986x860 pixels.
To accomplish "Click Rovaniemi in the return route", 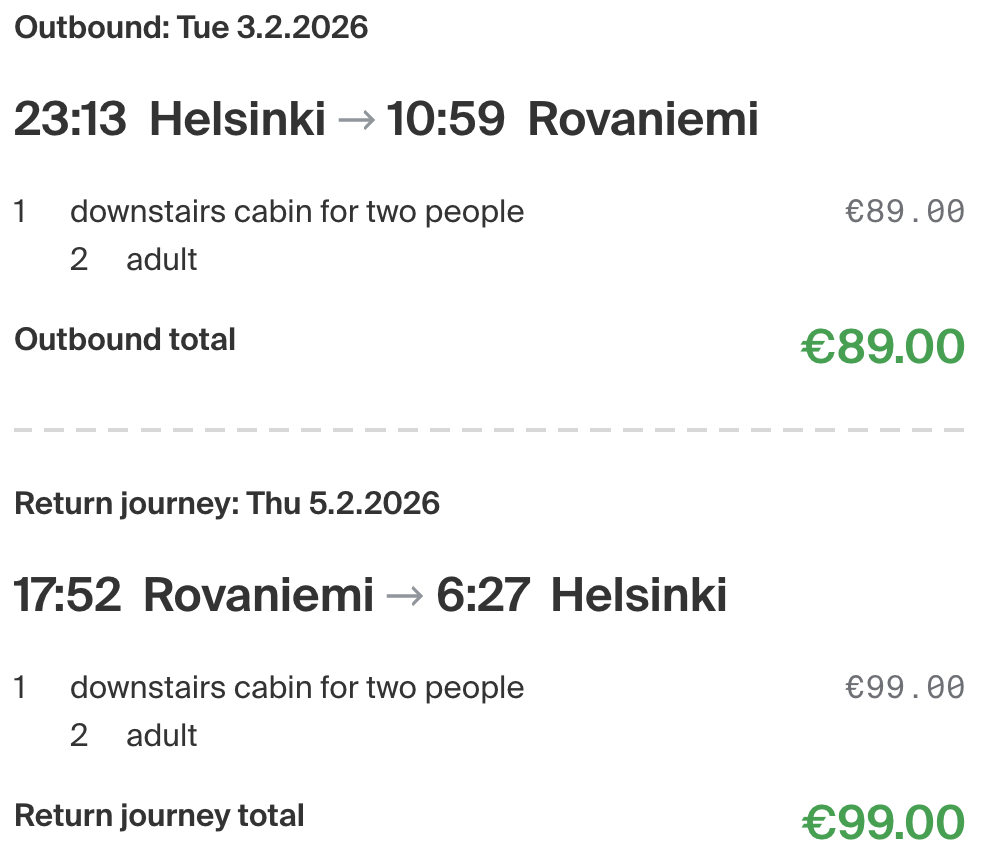I will click(258, 596).
